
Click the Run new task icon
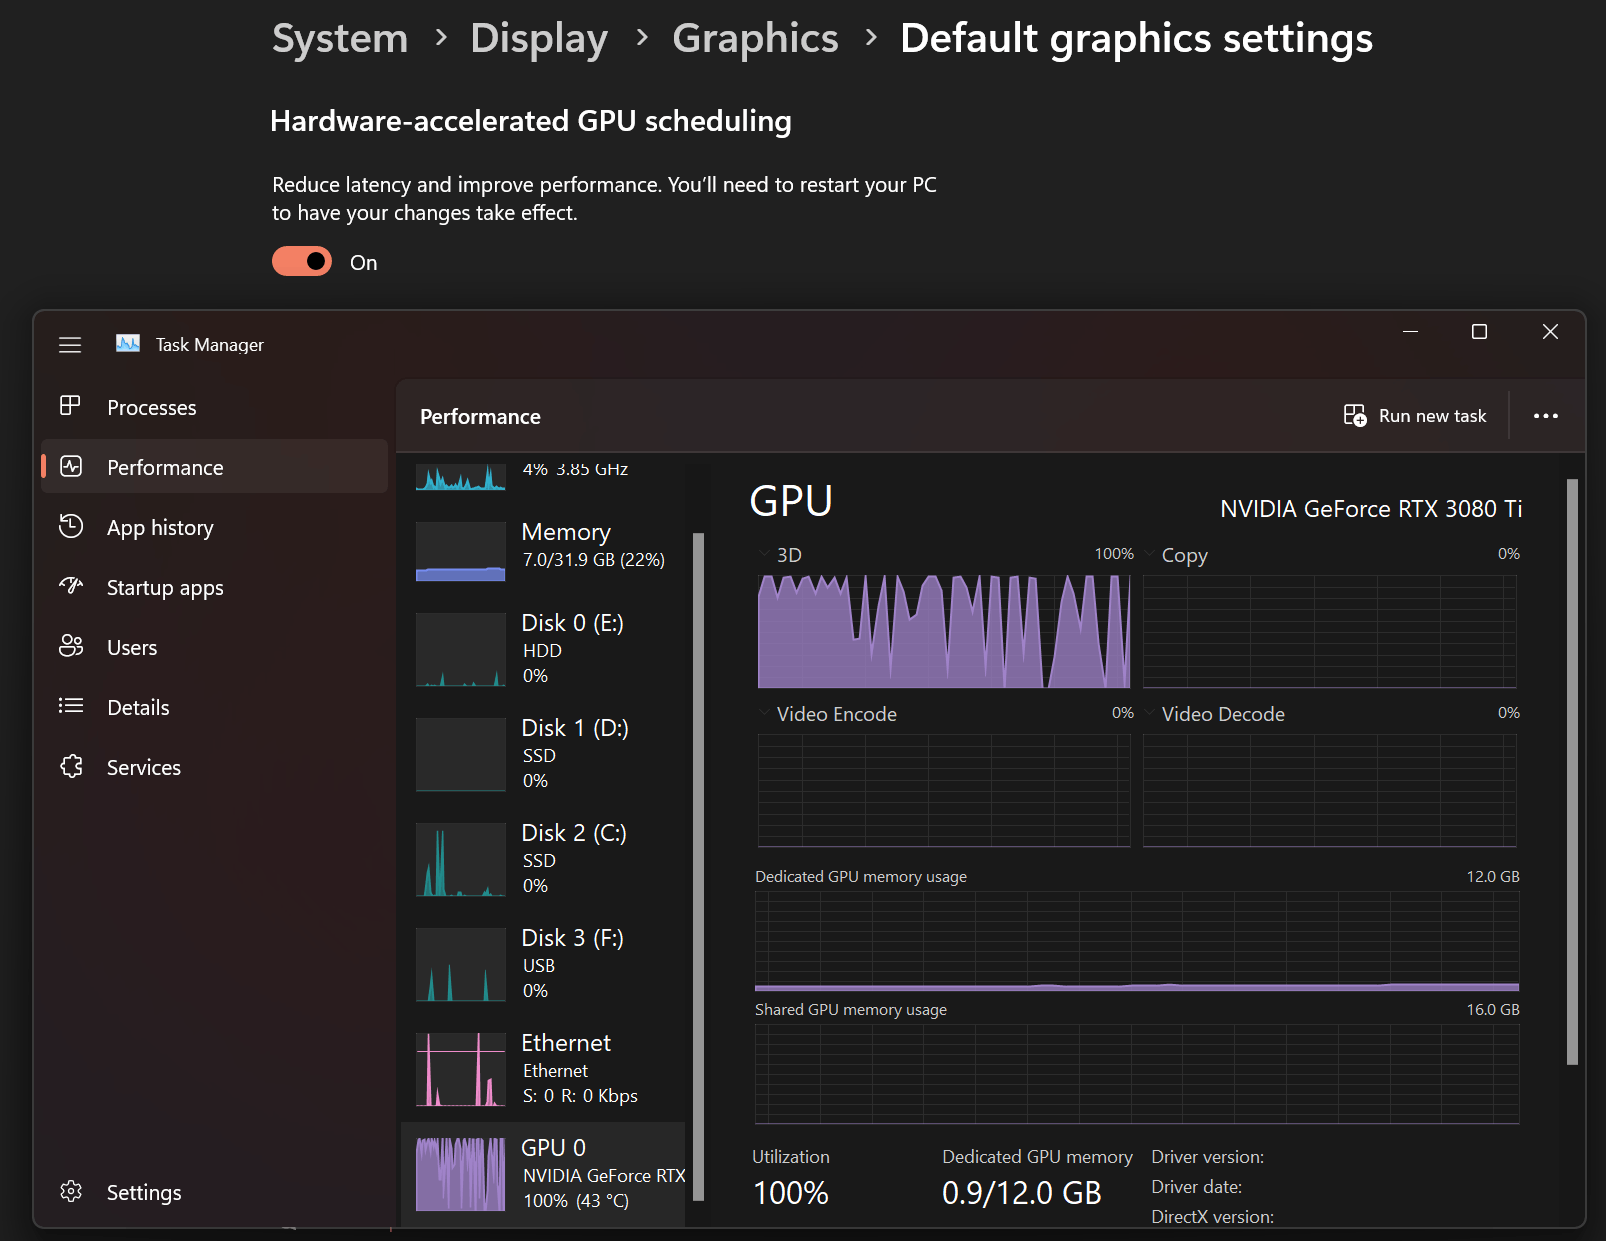tap(1355, 415)
